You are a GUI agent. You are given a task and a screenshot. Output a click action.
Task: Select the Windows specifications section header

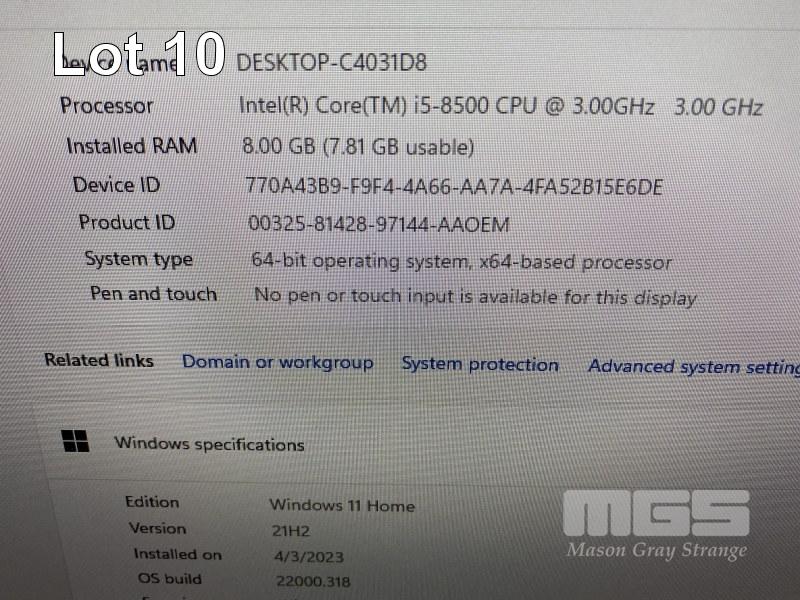(209, 444)
